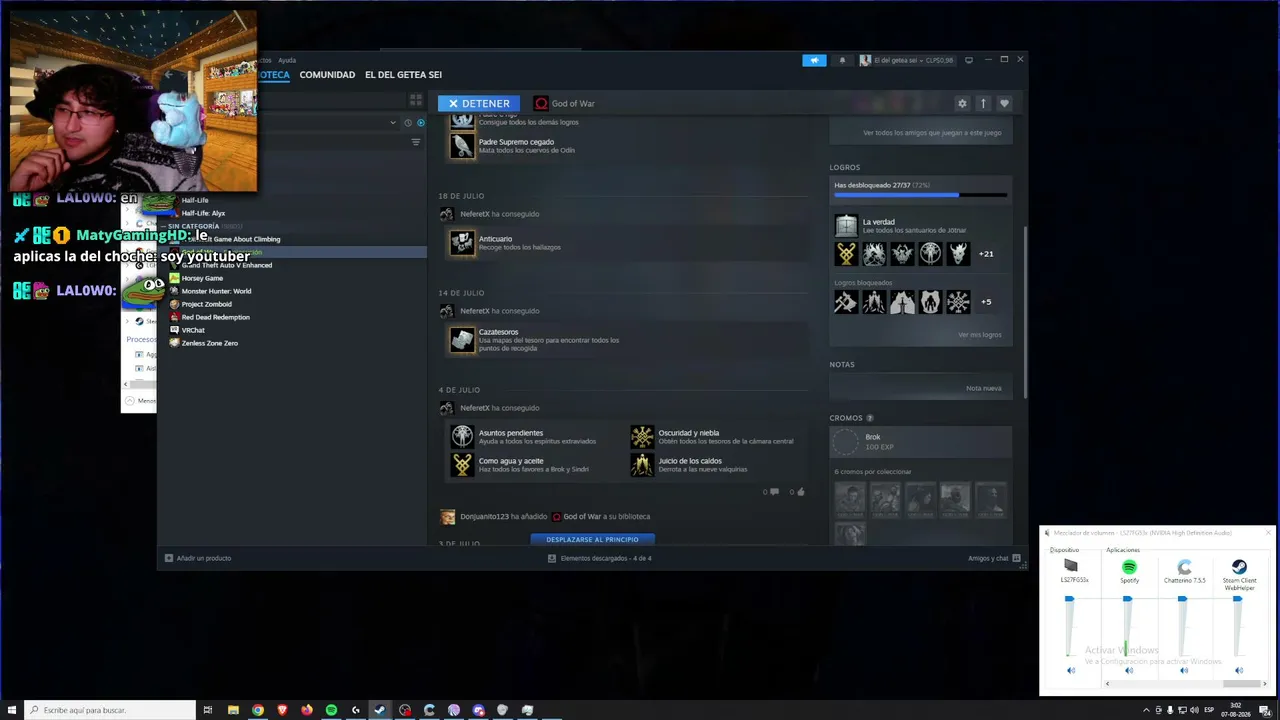This screenshot has width=1280, height=720.
Task: Select Project Zomboid in library list
Action: (x=206, y=304)
